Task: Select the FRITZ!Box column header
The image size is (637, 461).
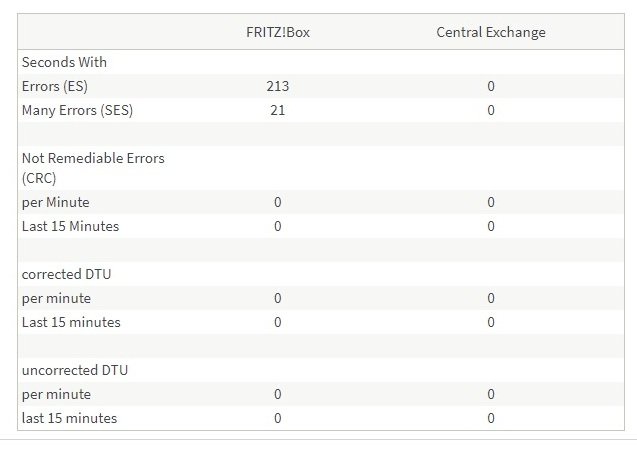Action: click(278, 32)
